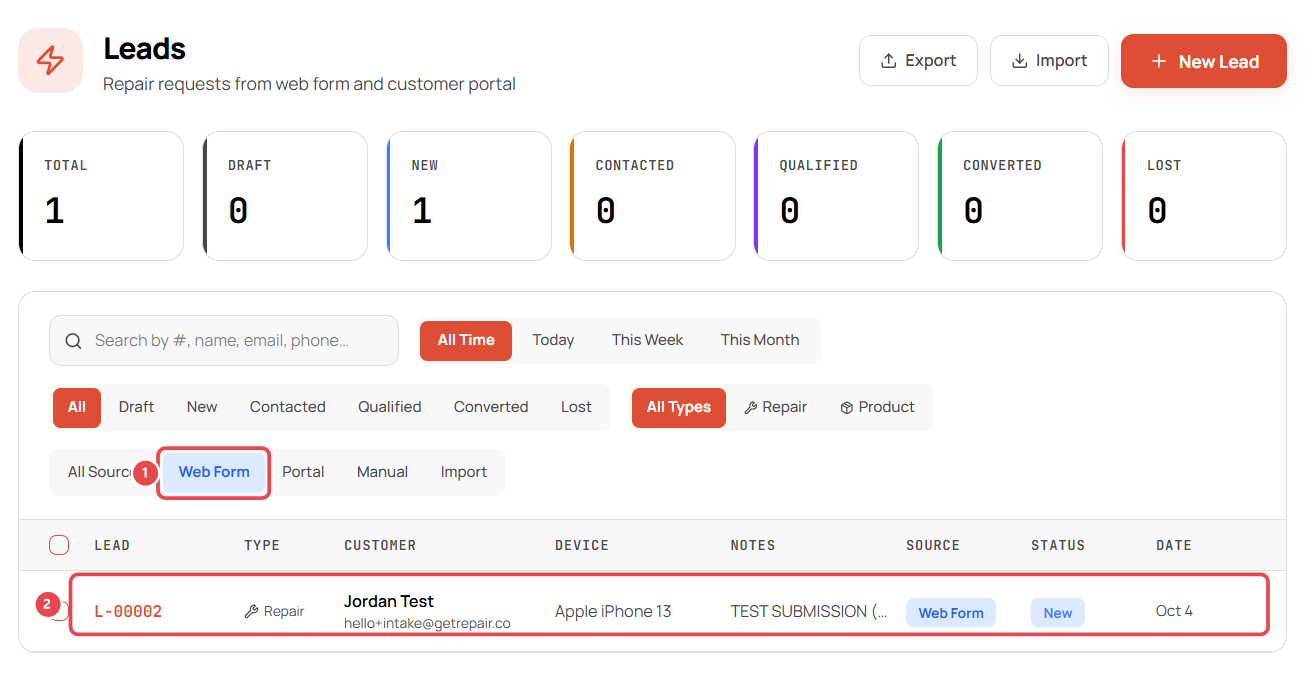Click email hello+intake@getrepair.co
Image resolution: width=1312 pixels, height=688 pixels.
tap(427, 623)
